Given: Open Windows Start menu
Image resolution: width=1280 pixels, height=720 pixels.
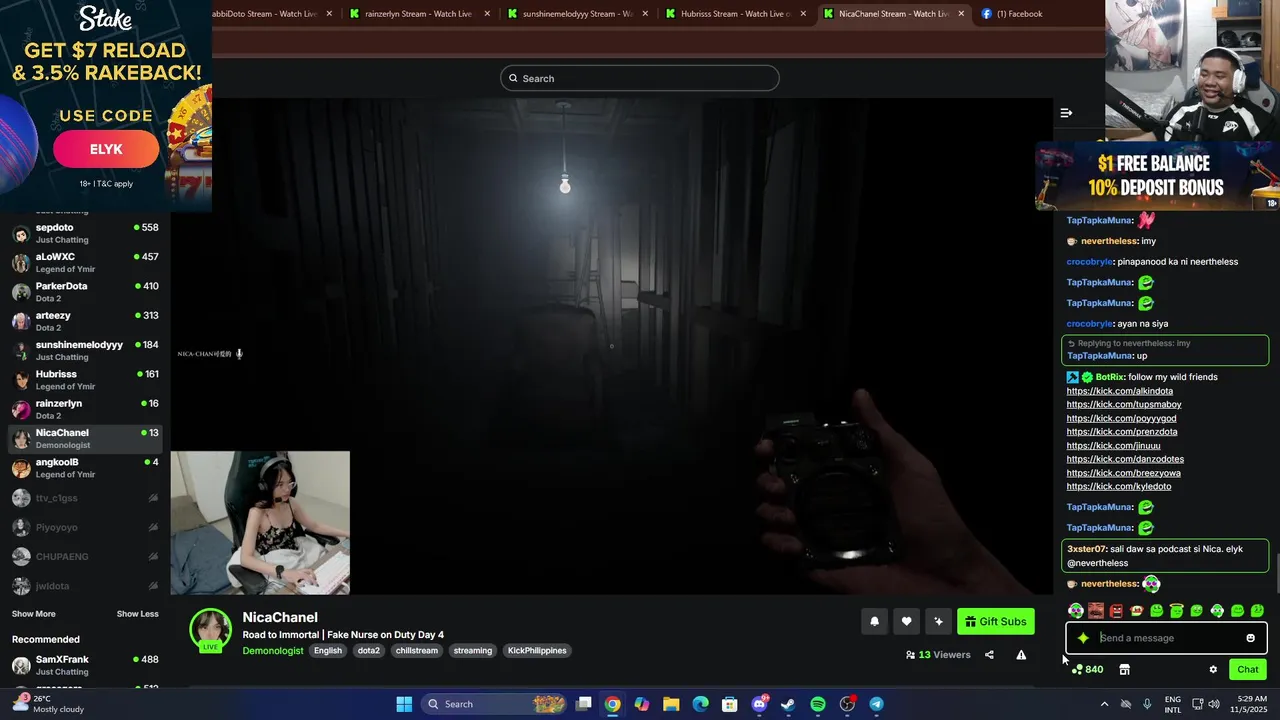Looking at the screenshot, I should 404,704.
